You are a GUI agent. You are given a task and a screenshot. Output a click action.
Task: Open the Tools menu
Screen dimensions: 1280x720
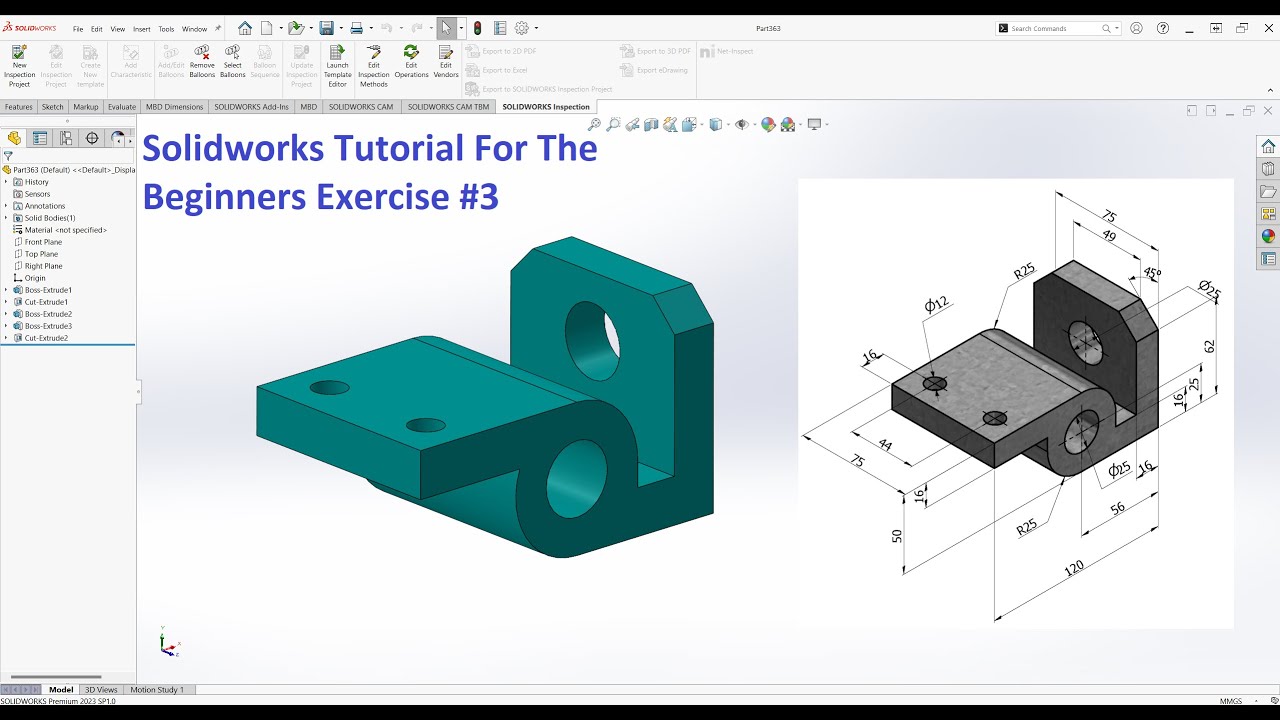point(166,29)
